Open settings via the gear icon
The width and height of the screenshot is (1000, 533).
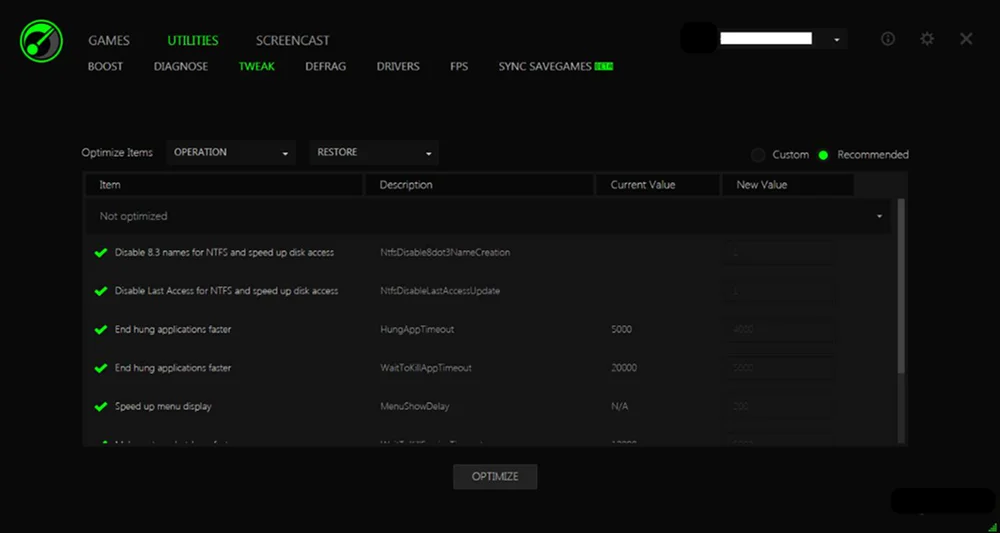click(x=927, y=39)
